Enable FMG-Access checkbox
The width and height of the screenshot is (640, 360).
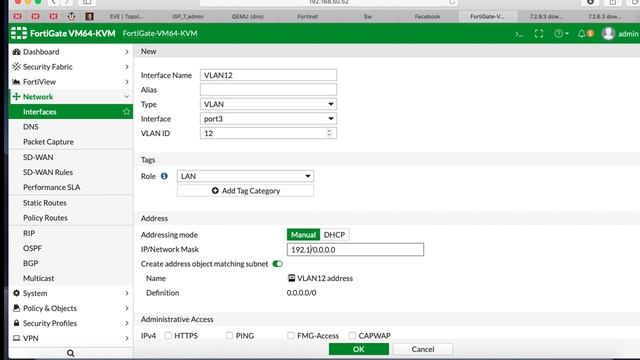(291, 336)
